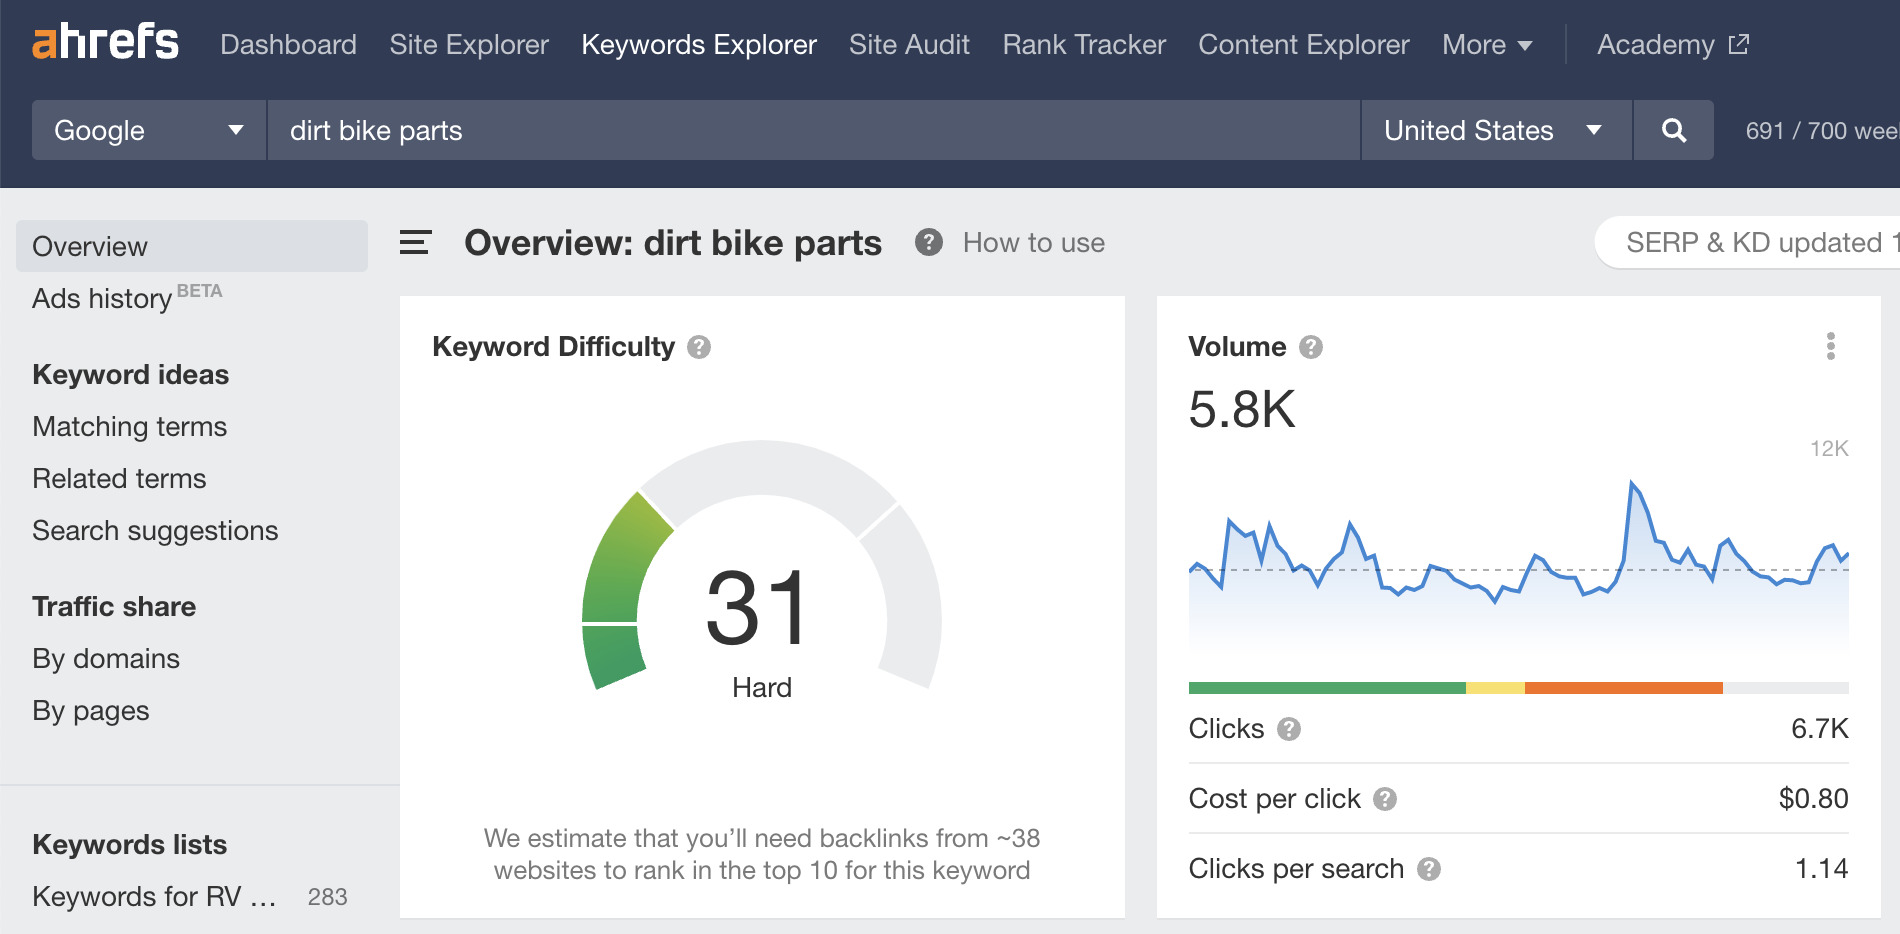
Task: Expand the More navigation menu
Action: [1486, 44]
